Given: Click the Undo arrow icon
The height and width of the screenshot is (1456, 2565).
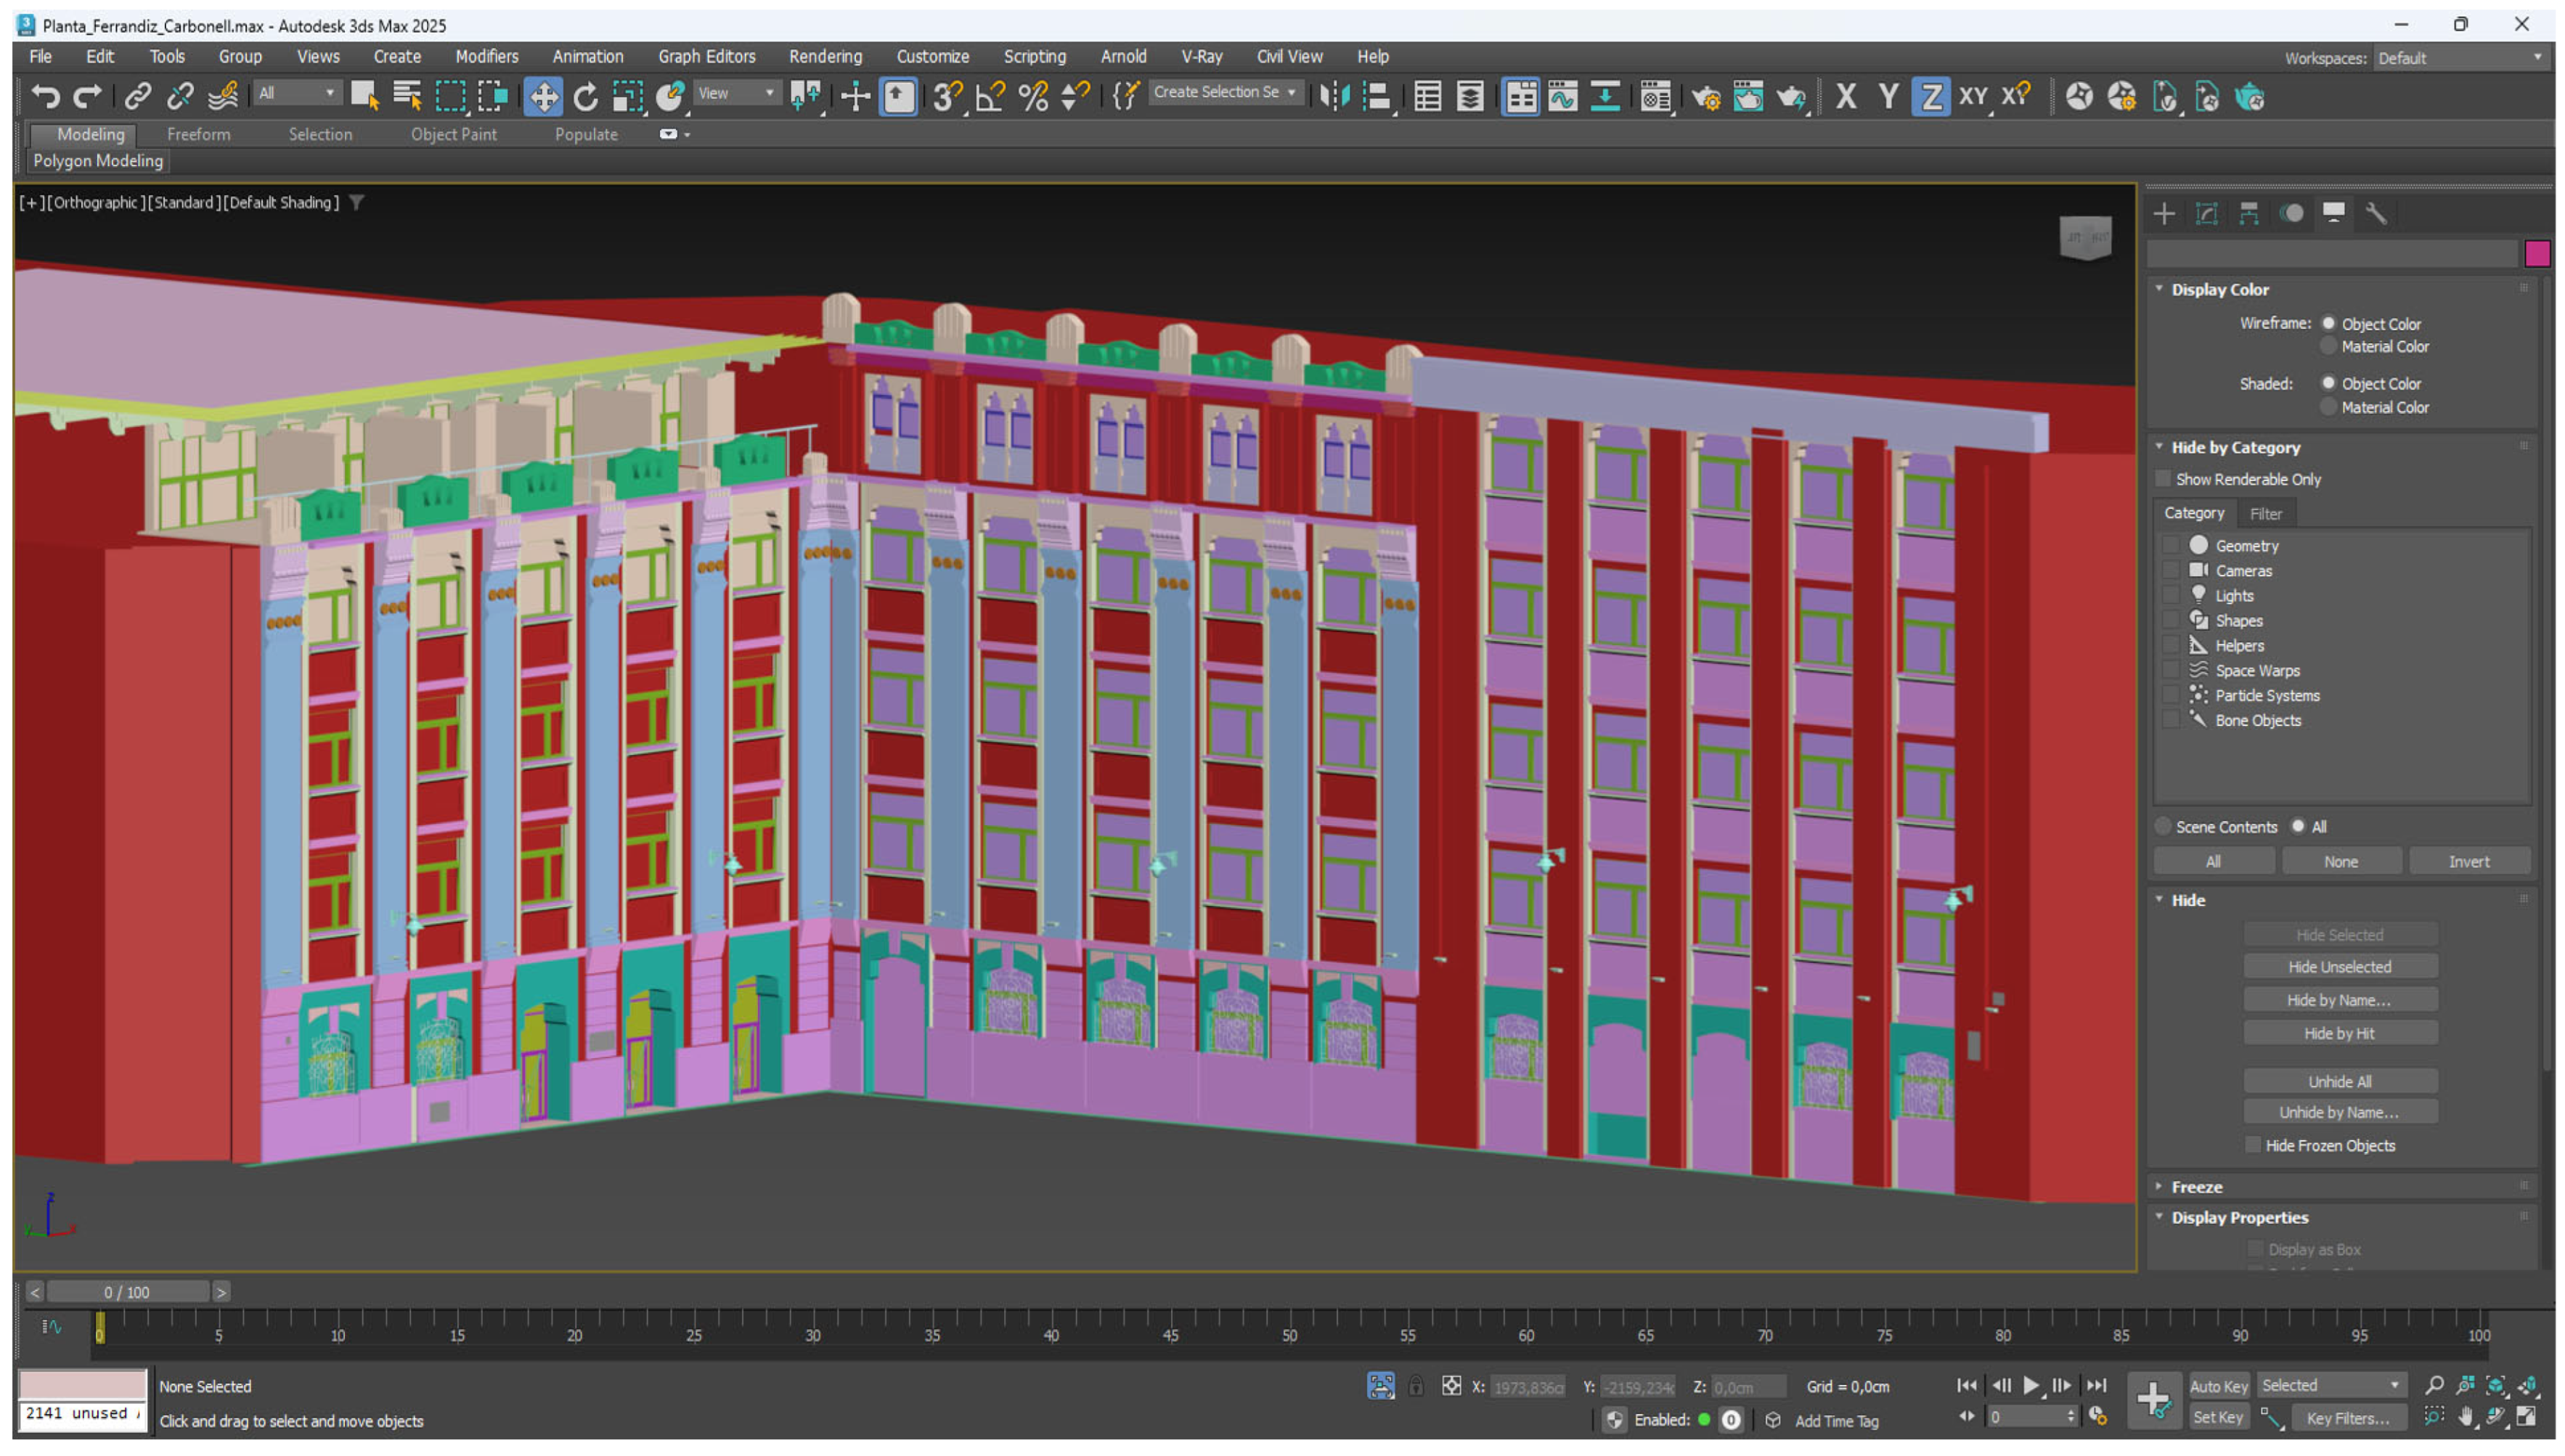Looking at the screenshot, I should click(x=45, y=97).
